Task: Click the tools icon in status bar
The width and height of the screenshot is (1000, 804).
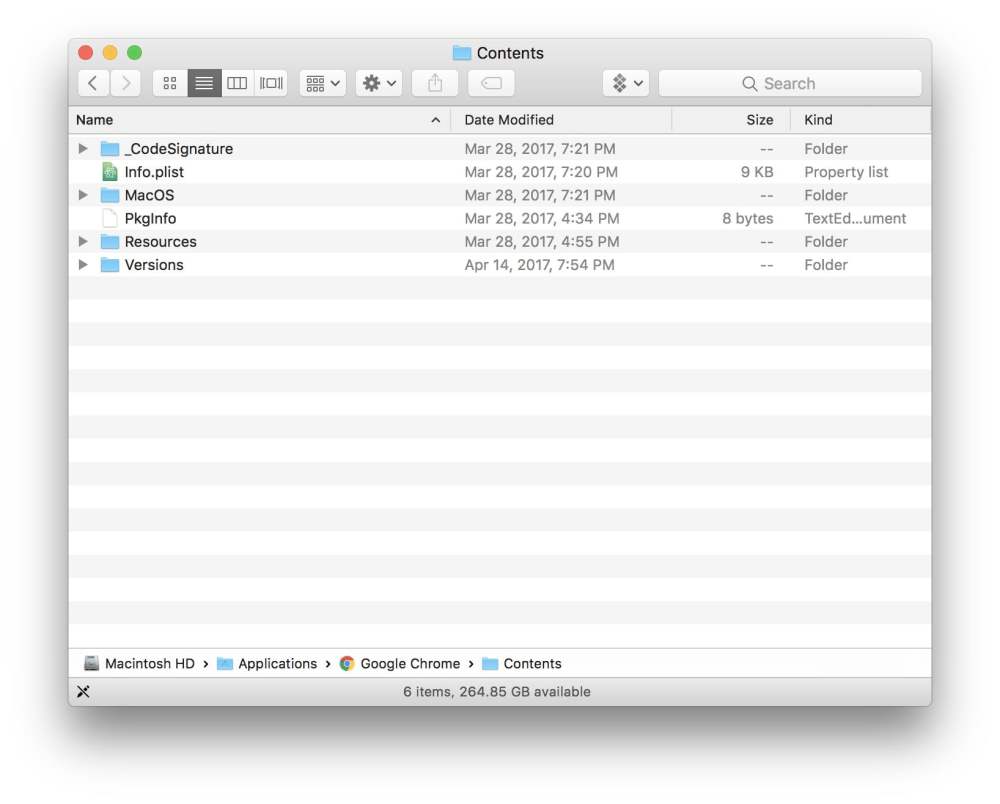Action: coord(84,691)
